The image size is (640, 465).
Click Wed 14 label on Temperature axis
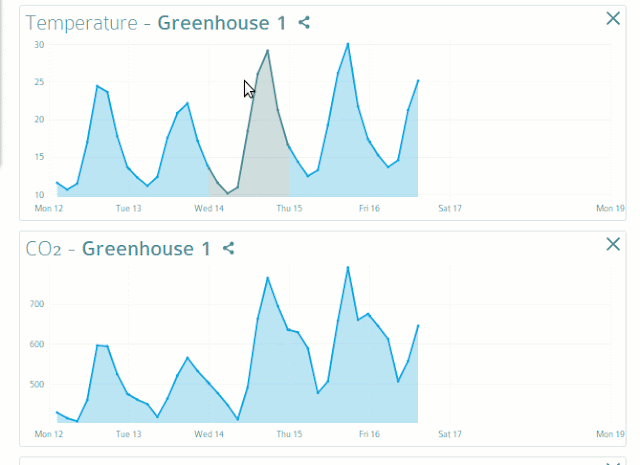point(209,209)
